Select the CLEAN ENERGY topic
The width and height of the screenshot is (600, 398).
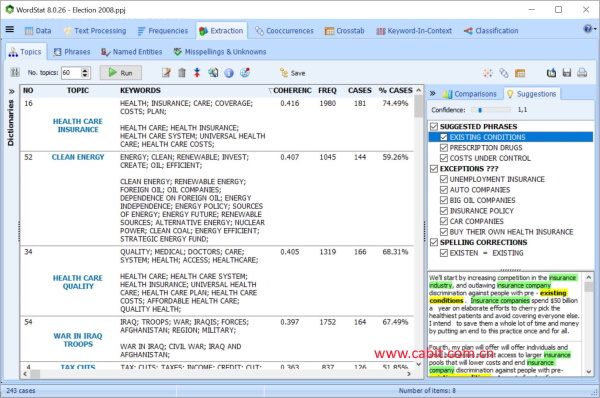pyautogui.click(x=78, y=157)
